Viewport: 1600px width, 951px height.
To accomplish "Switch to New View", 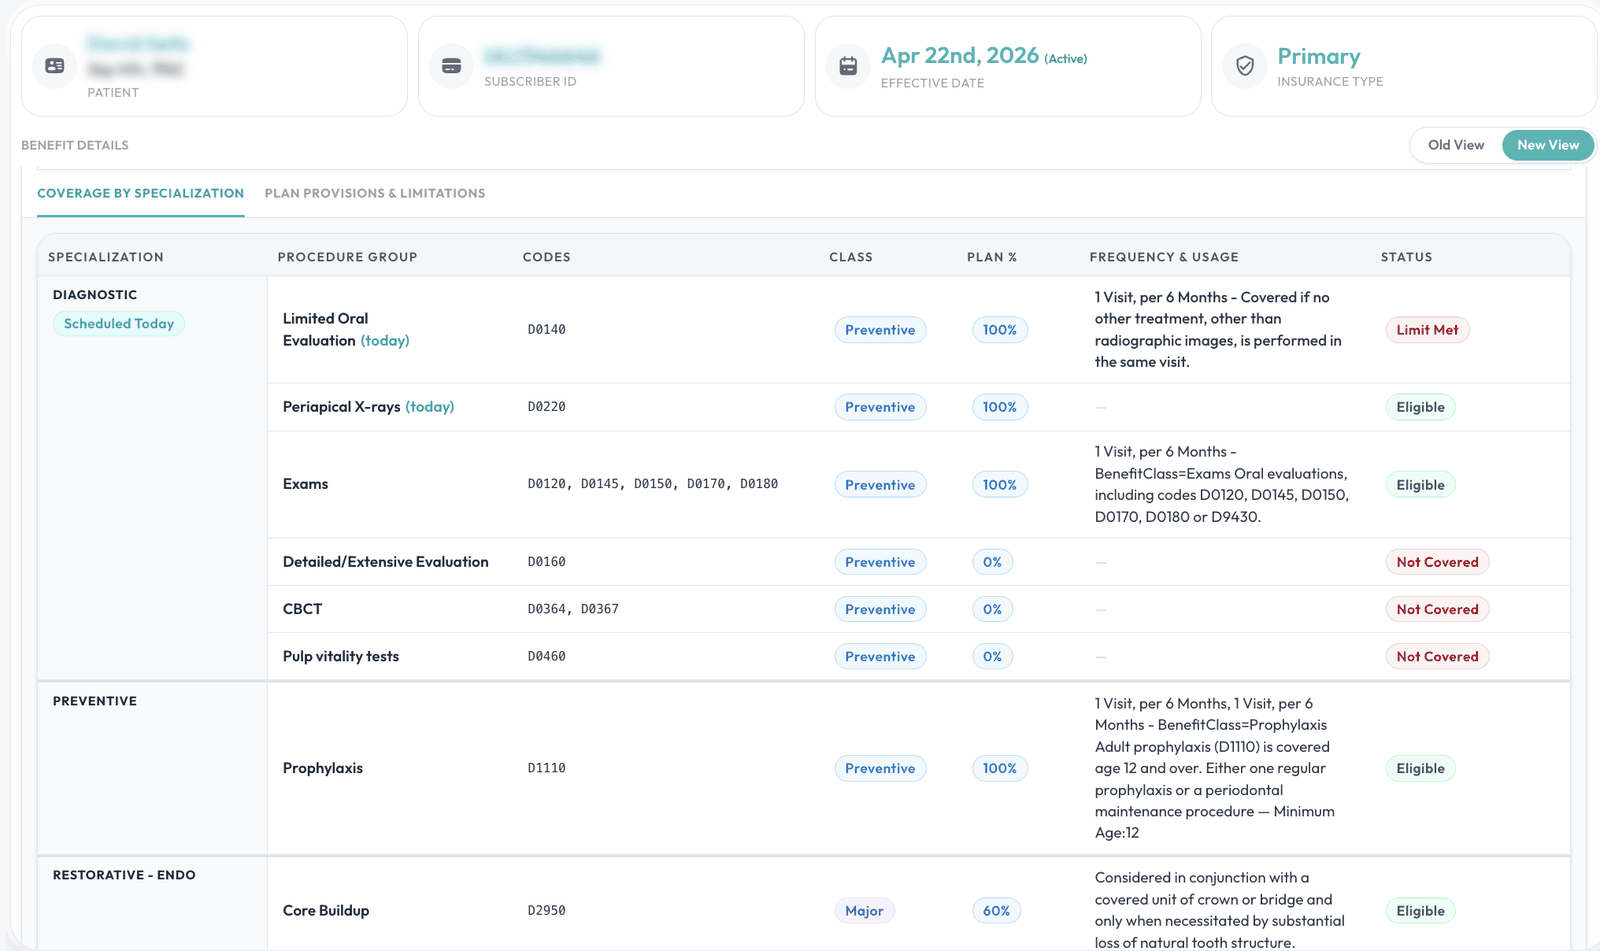I will pyautogui.click(x=1548, y=145).
